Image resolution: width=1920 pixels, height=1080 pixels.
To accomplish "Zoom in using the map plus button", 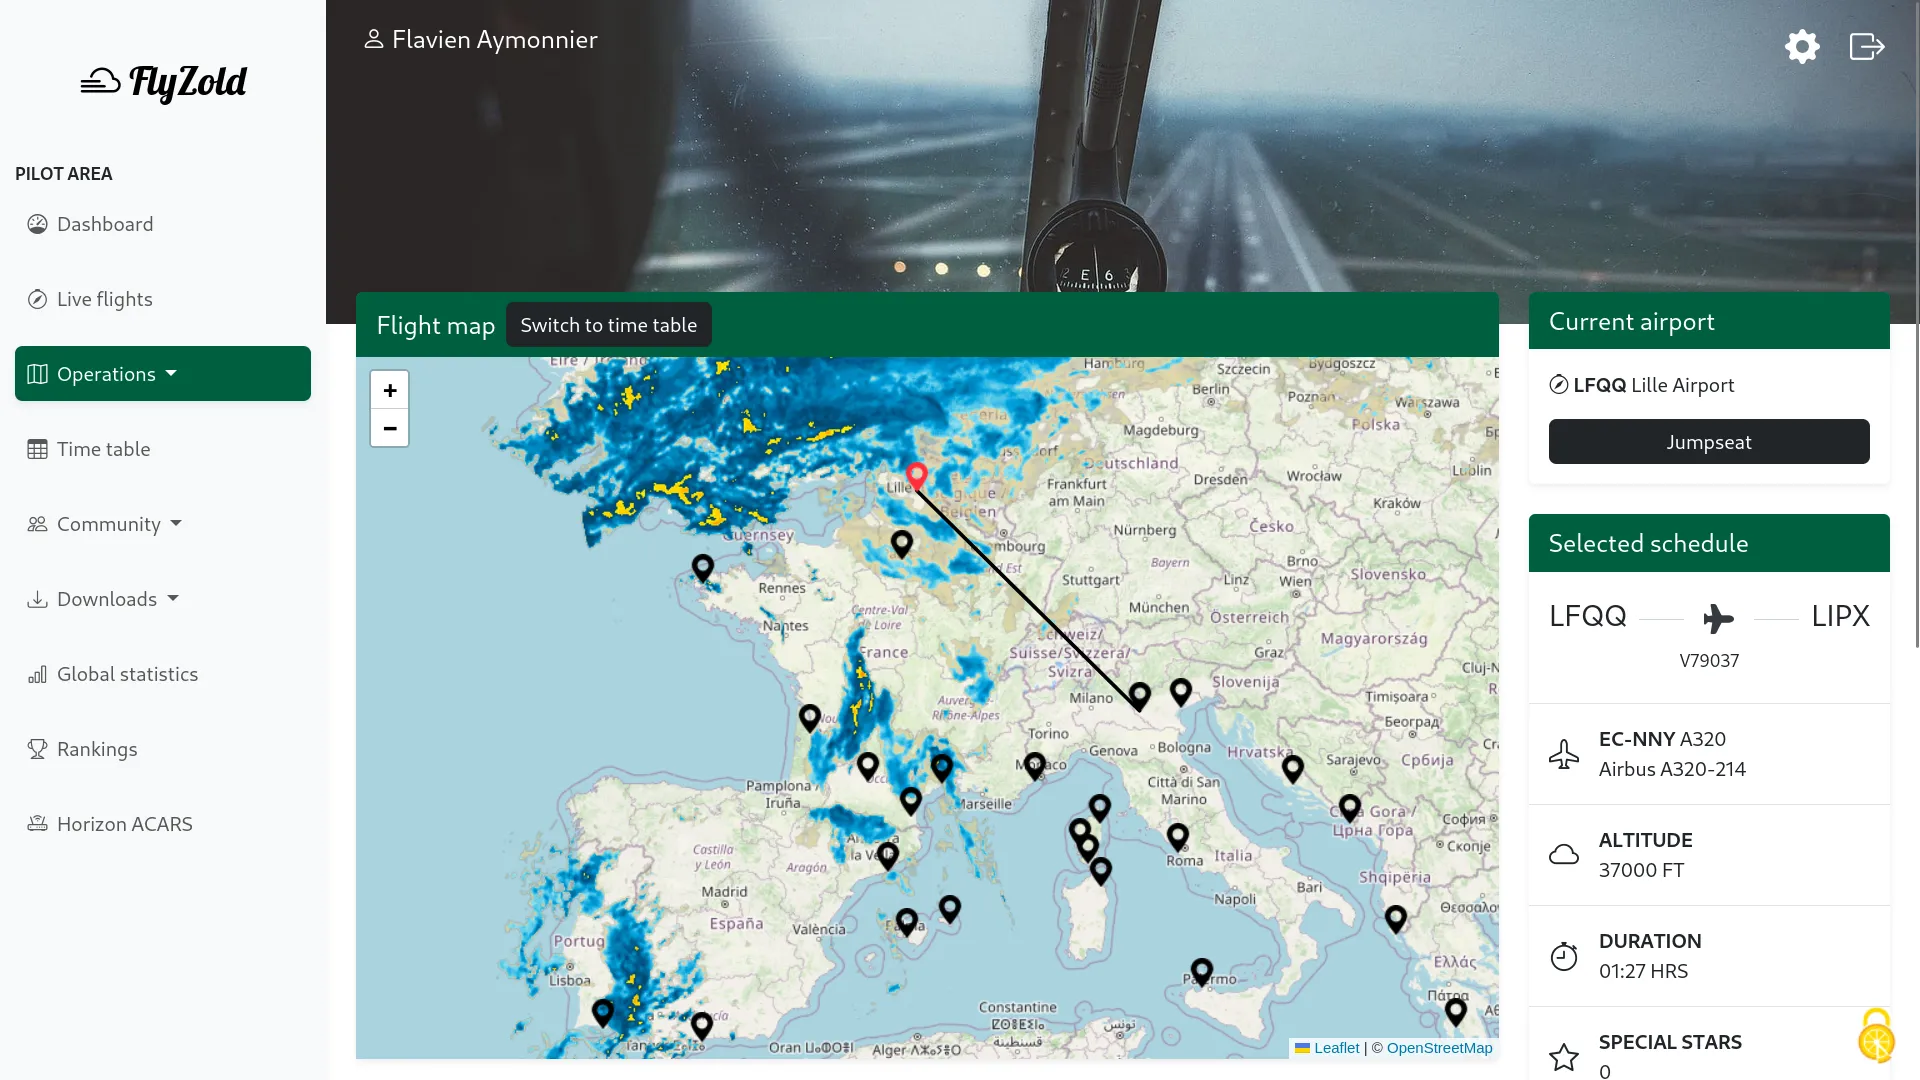I will point(389,389).
